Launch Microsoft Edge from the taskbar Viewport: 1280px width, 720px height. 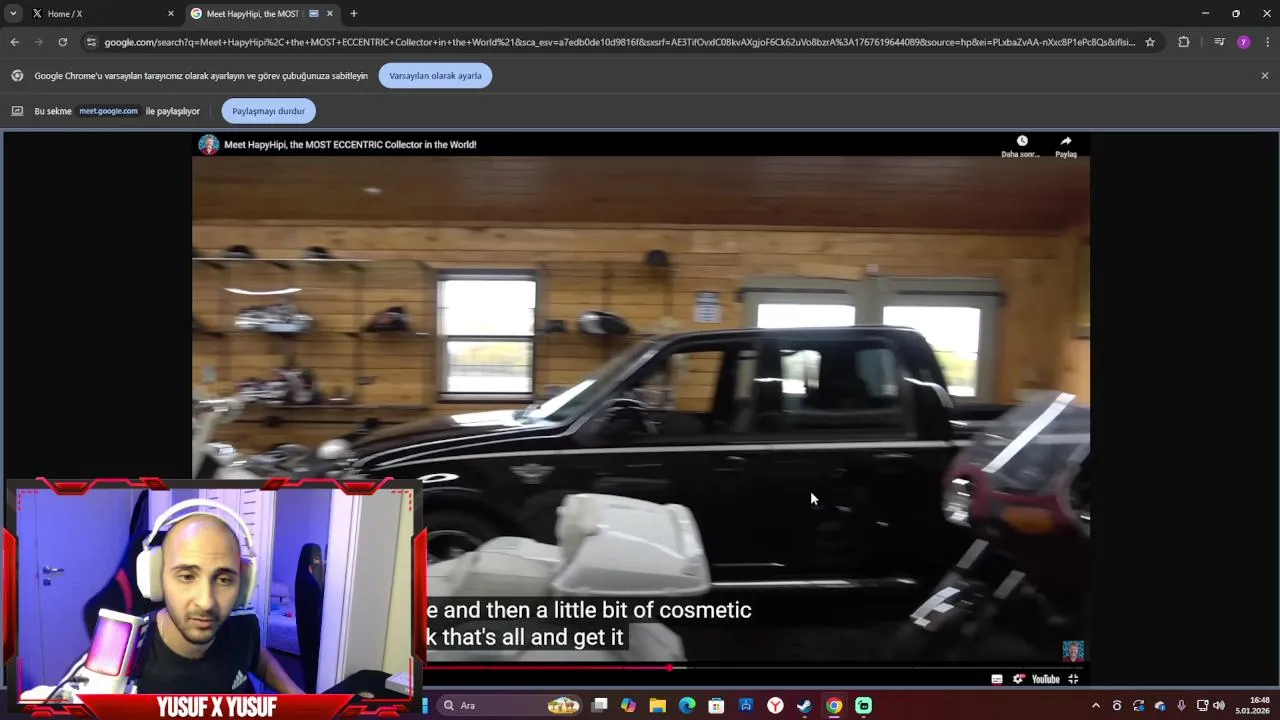click(x=687, y=705)
